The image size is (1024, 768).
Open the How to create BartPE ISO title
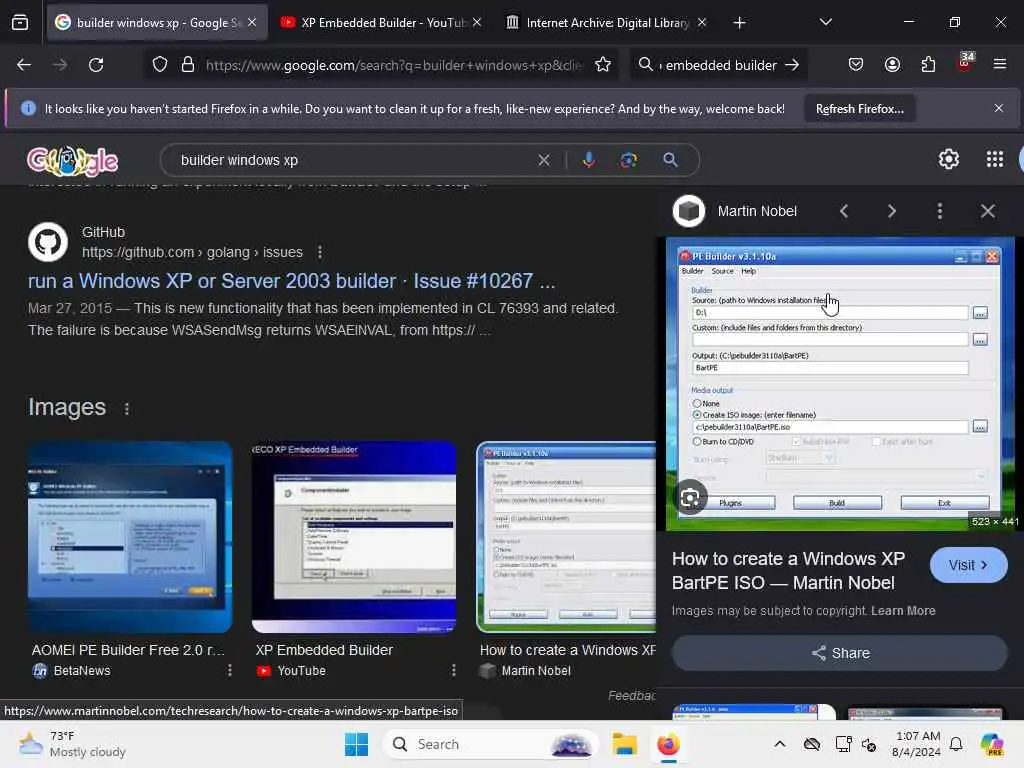pos(788,571)
